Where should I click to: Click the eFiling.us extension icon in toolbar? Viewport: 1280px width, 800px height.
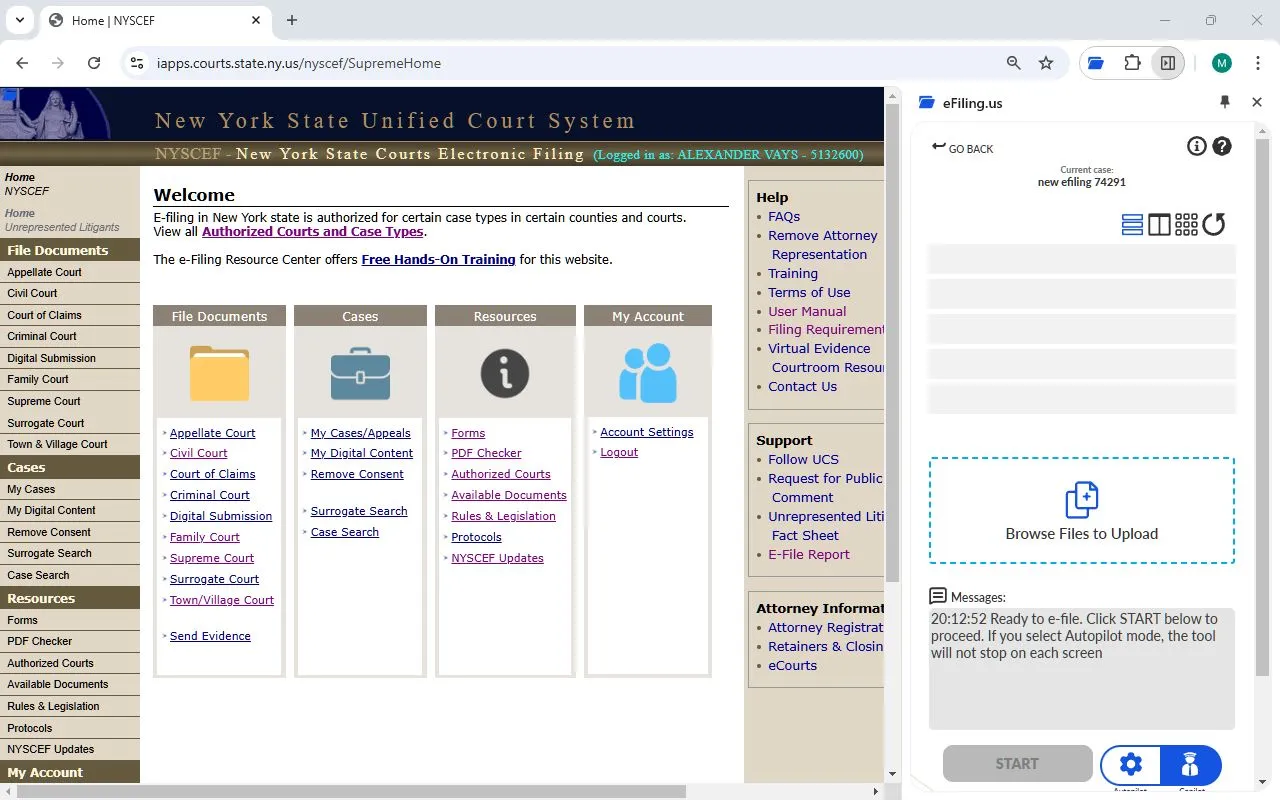pyautogui.click(x=1096, y=63)
